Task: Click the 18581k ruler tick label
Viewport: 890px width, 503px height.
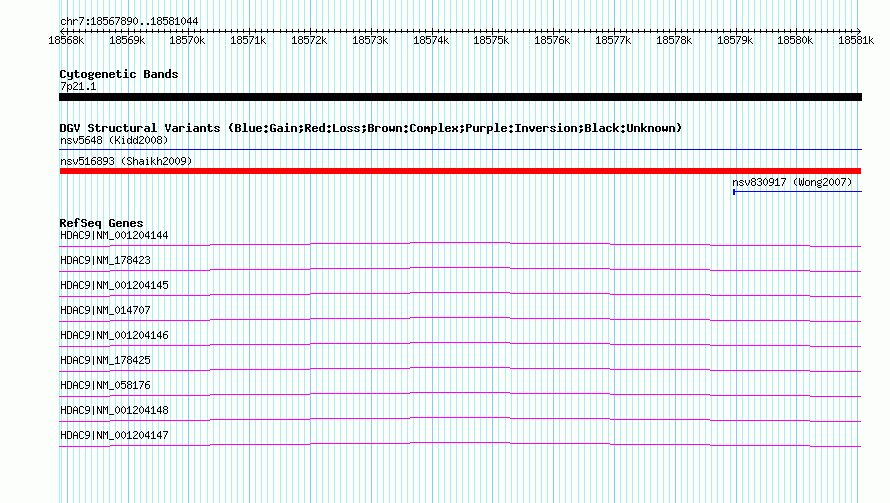Action: pyautogui.click(x=857, y=40)
